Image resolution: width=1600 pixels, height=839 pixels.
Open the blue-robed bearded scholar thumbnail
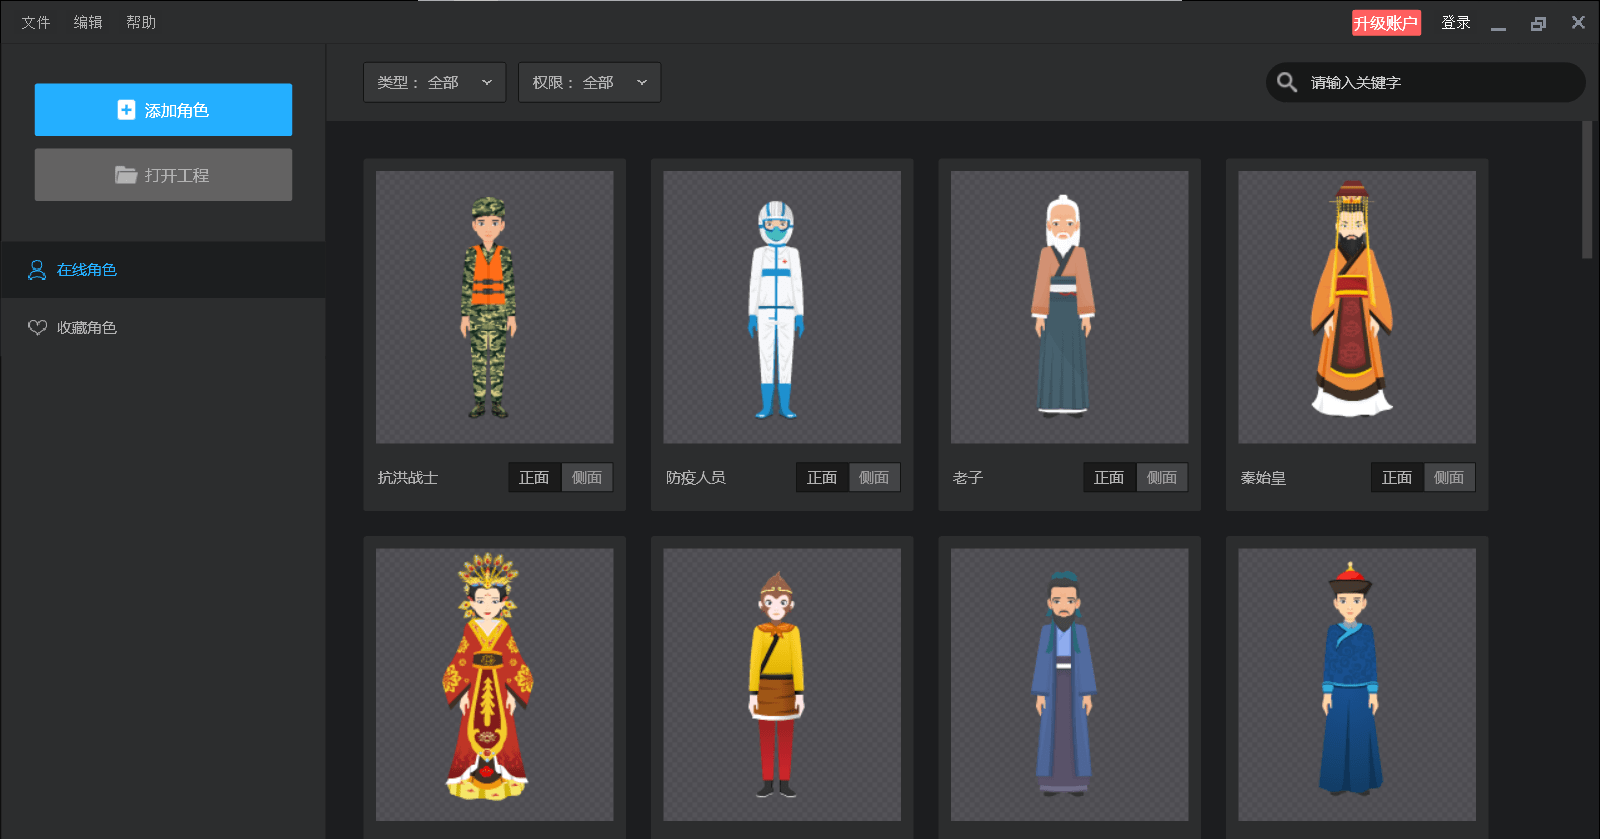coord(1069,684)
